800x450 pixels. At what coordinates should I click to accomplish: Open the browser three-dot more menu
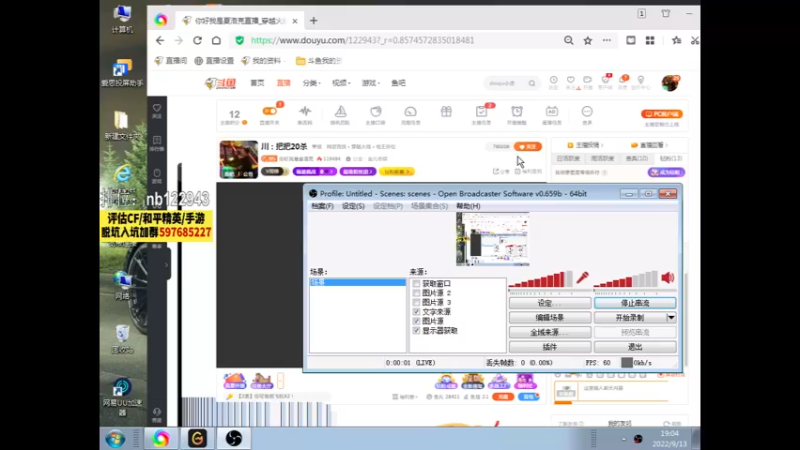[x=607, y=40]
